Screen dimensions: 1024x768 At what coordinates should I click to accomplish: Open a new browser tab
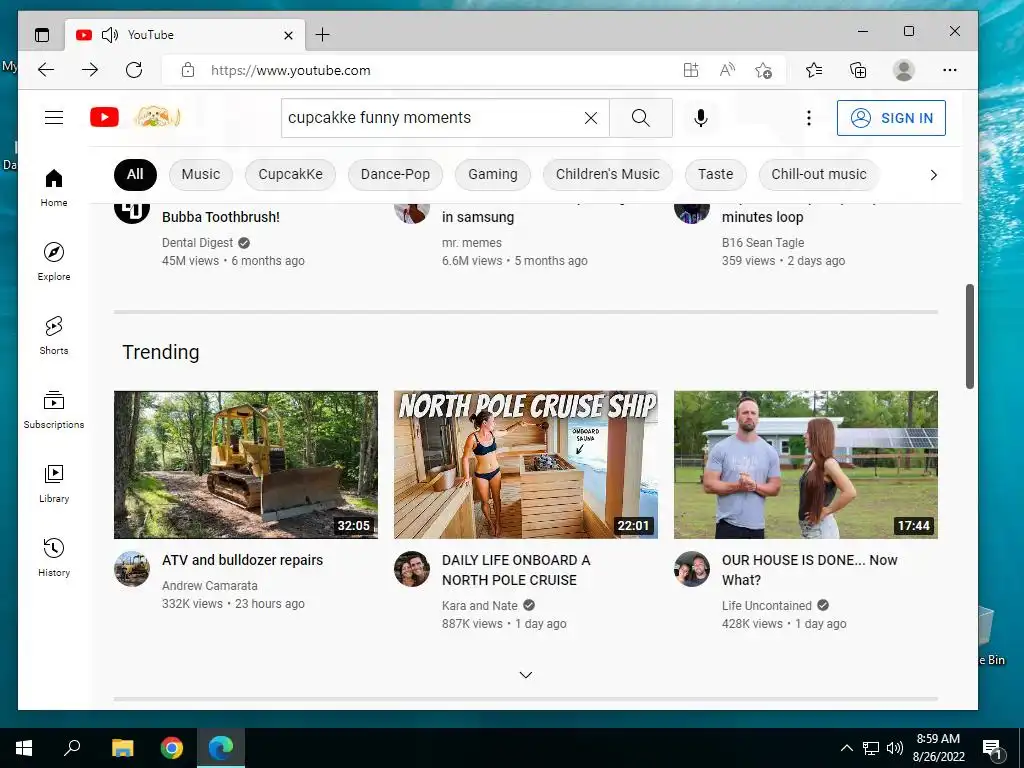point(323,35)
